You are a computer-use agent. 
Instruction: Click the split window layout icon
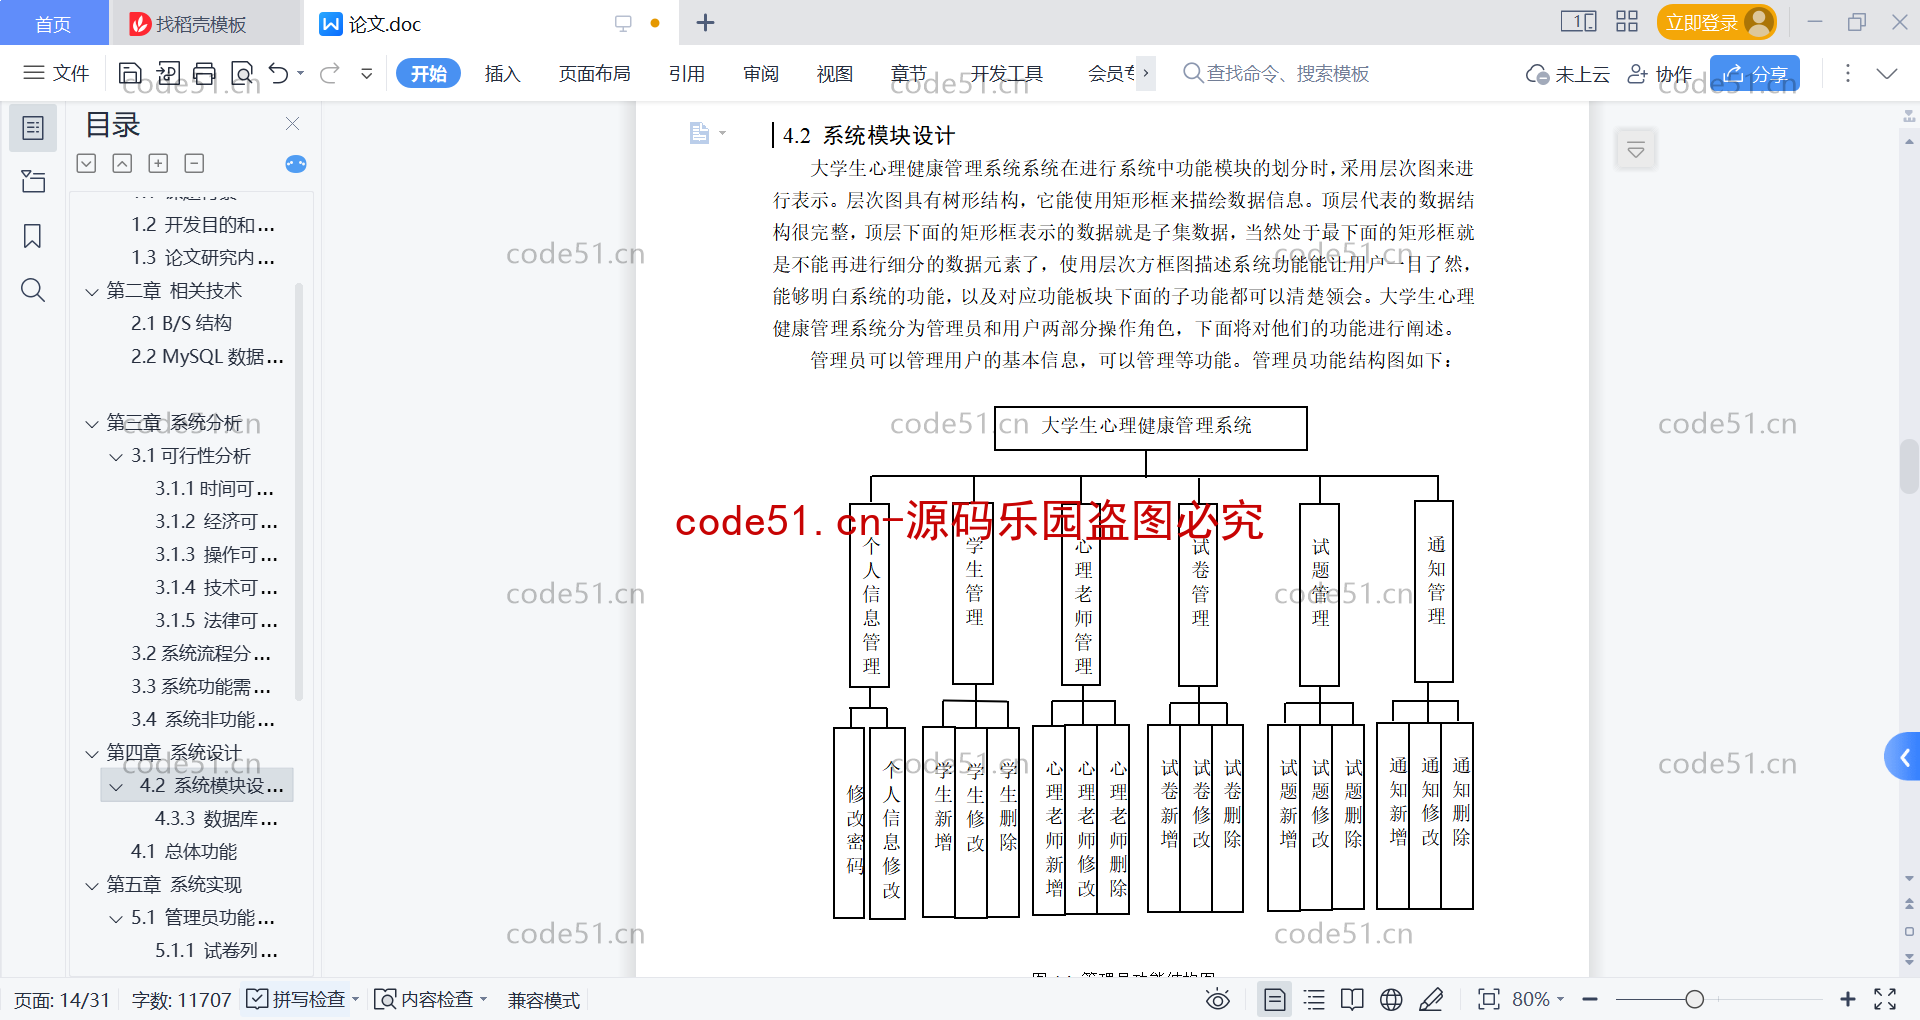(1578, 22)
